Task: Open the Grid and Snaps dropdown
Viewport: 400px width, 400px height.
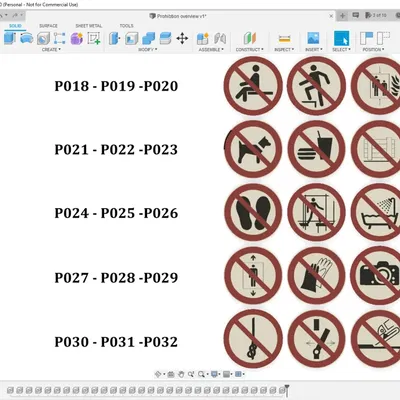Action: pyautogui.click(x=227, y=374)
